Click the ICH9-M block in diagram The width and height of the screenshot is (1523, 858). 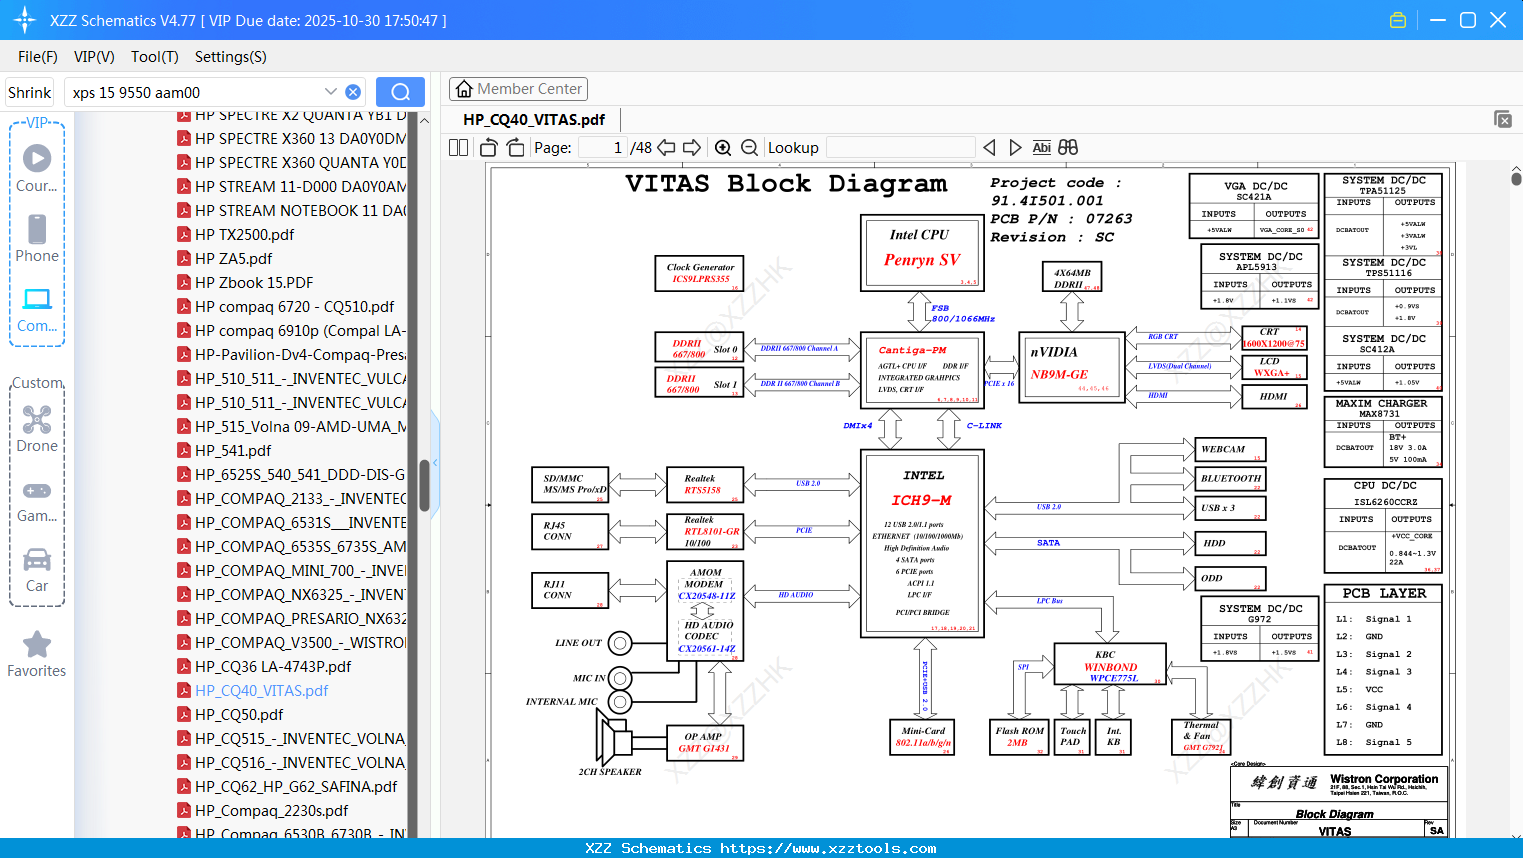(x=922, y=543)
